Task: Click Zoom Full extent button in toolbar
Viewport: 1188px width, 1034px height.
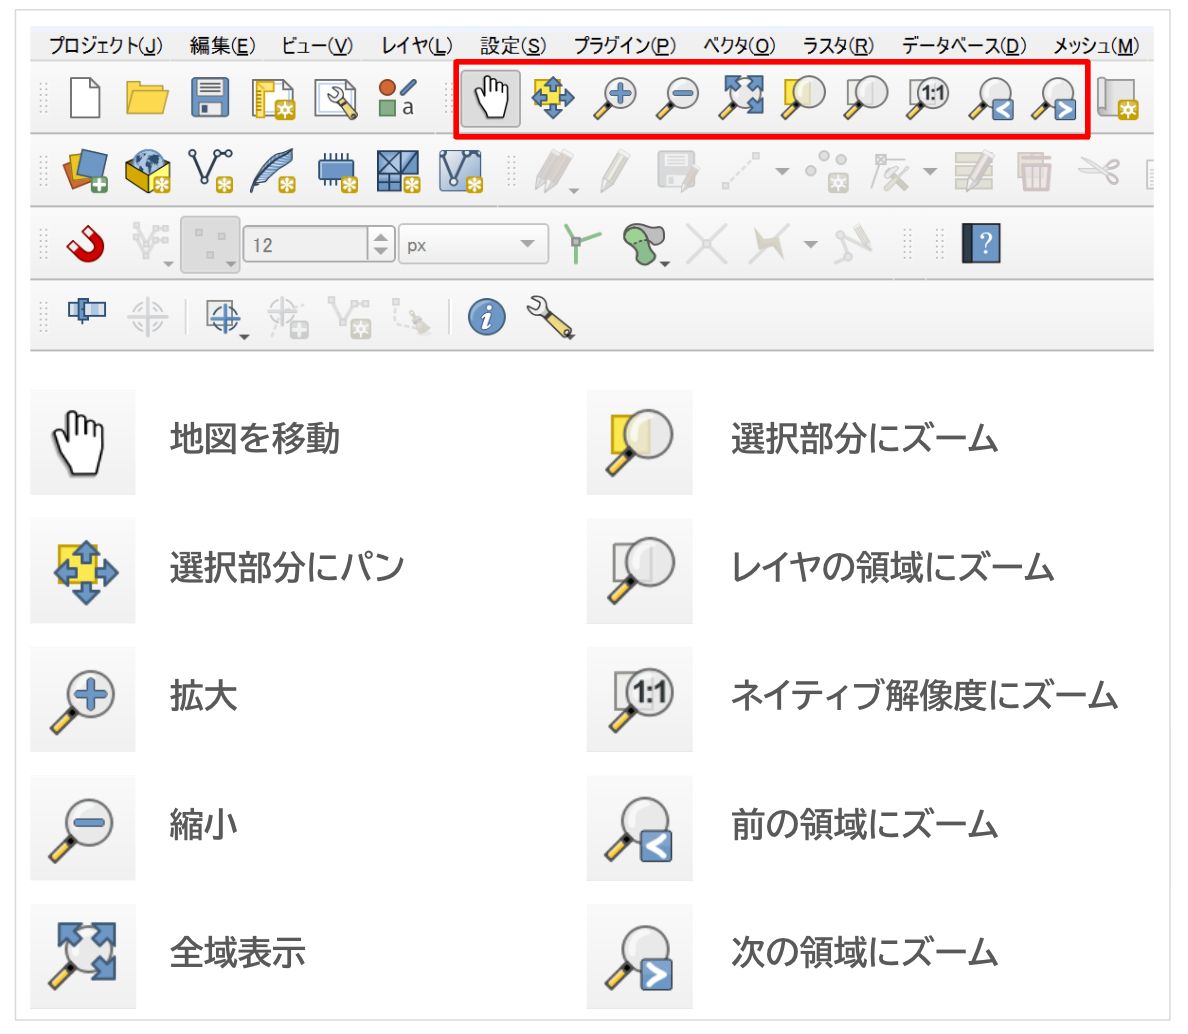Action: coord(741,97)
